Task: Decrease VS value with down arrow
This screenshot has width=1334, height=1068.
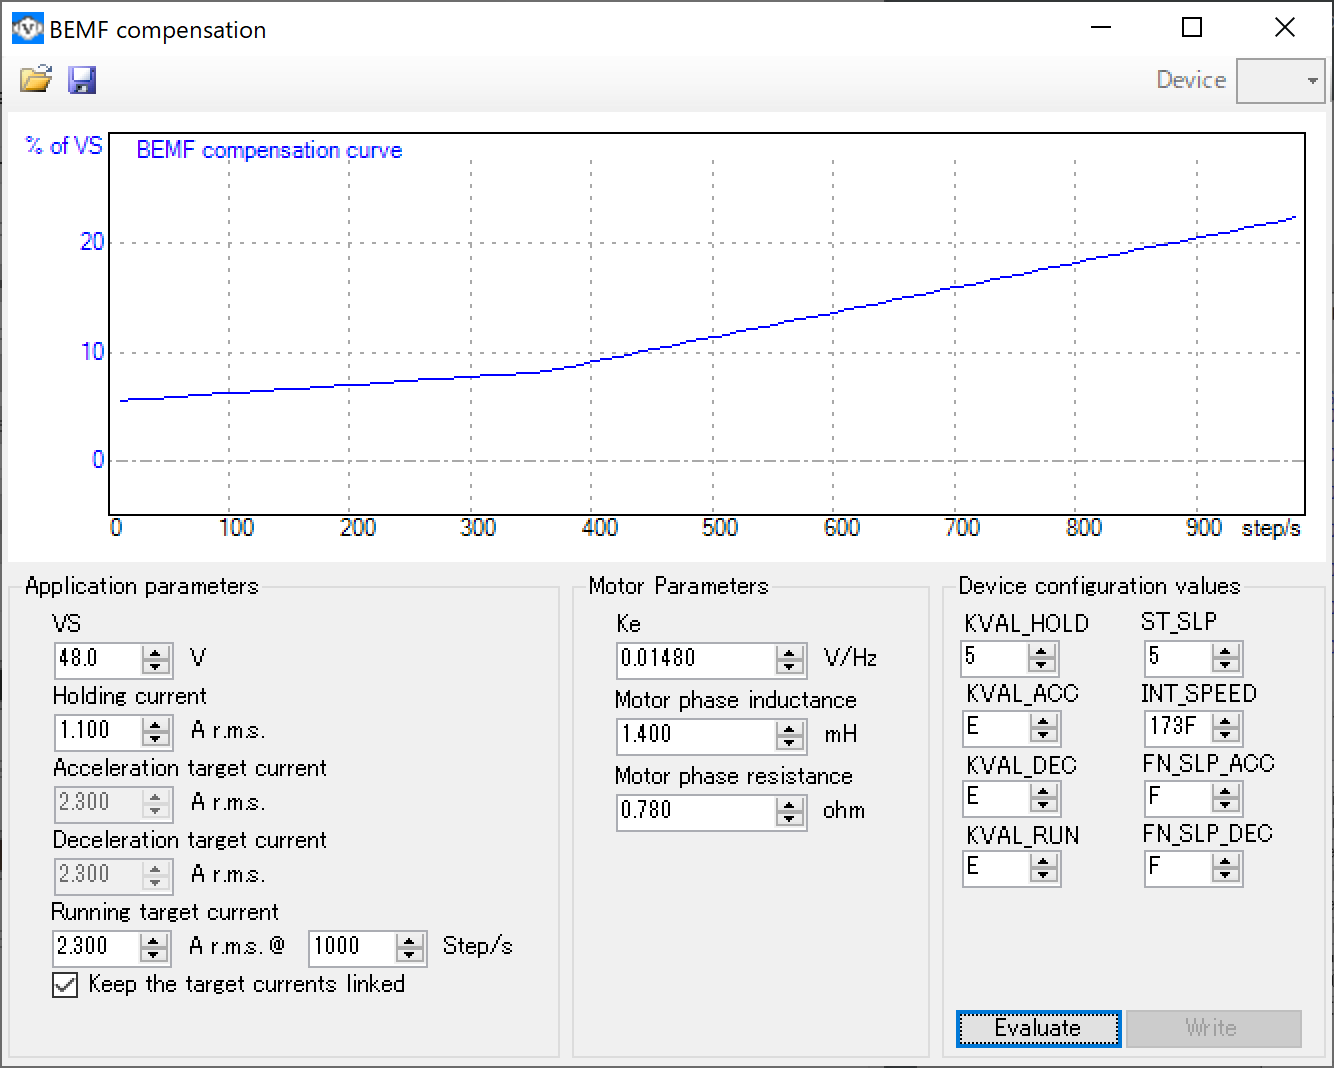Action: click(x=156, y=666)
